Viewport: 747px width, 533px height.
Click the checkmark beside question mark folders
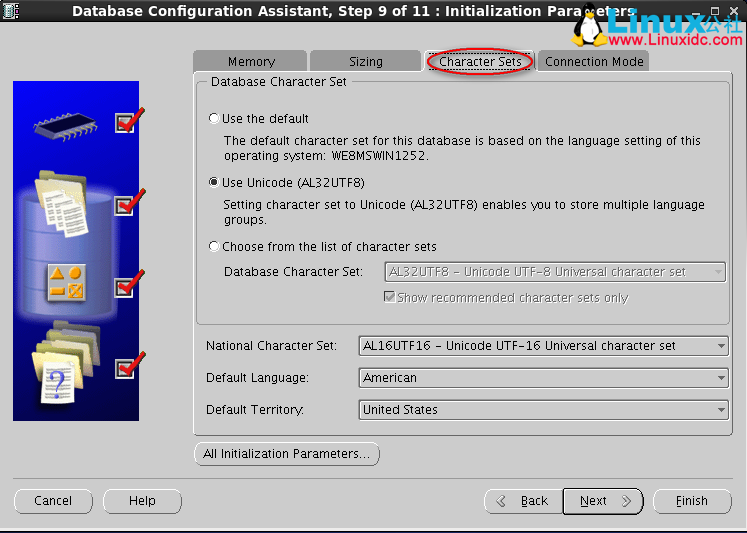pos(129,366)
